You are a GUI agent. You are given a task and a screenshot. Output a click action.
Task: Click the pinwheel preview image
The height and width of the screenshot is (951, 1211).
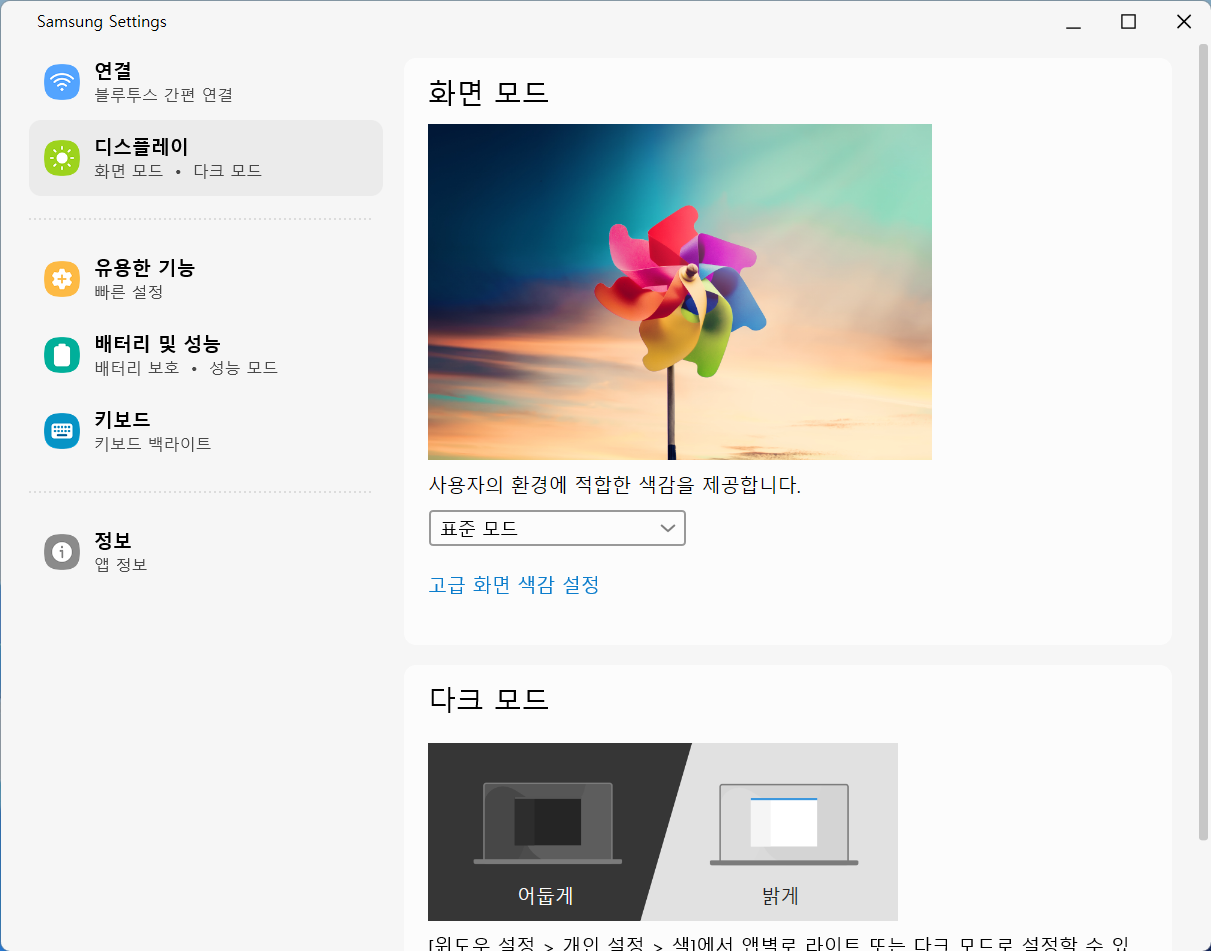679,292
